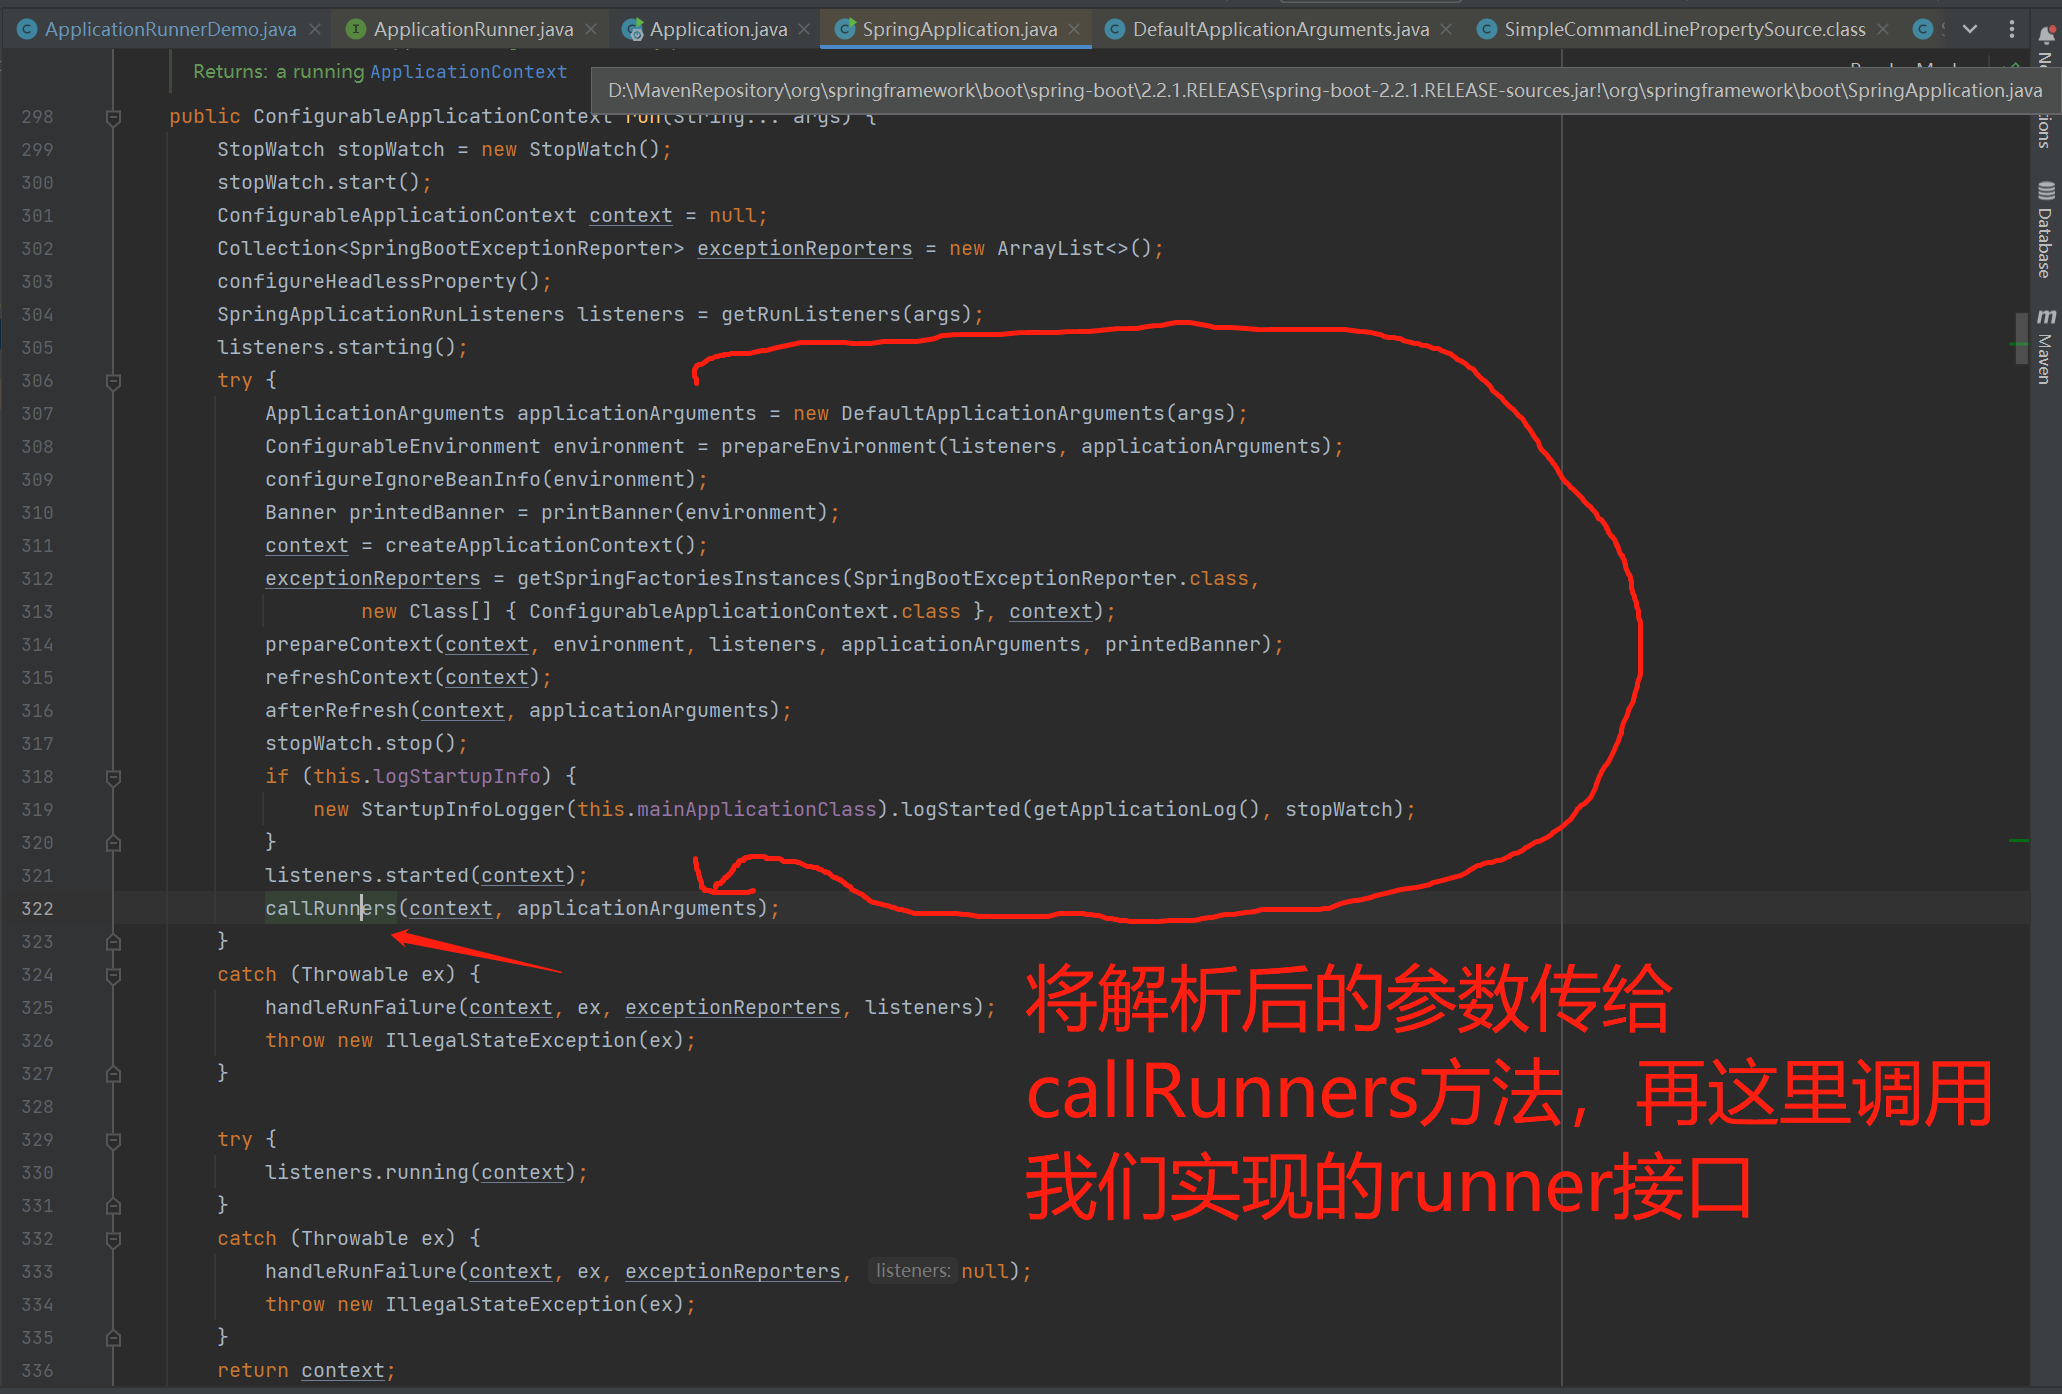The image size is (2062, 1394).
Task: Collapse the try block at line 329
Action: pyautogui.click(x=114, y=1140)
